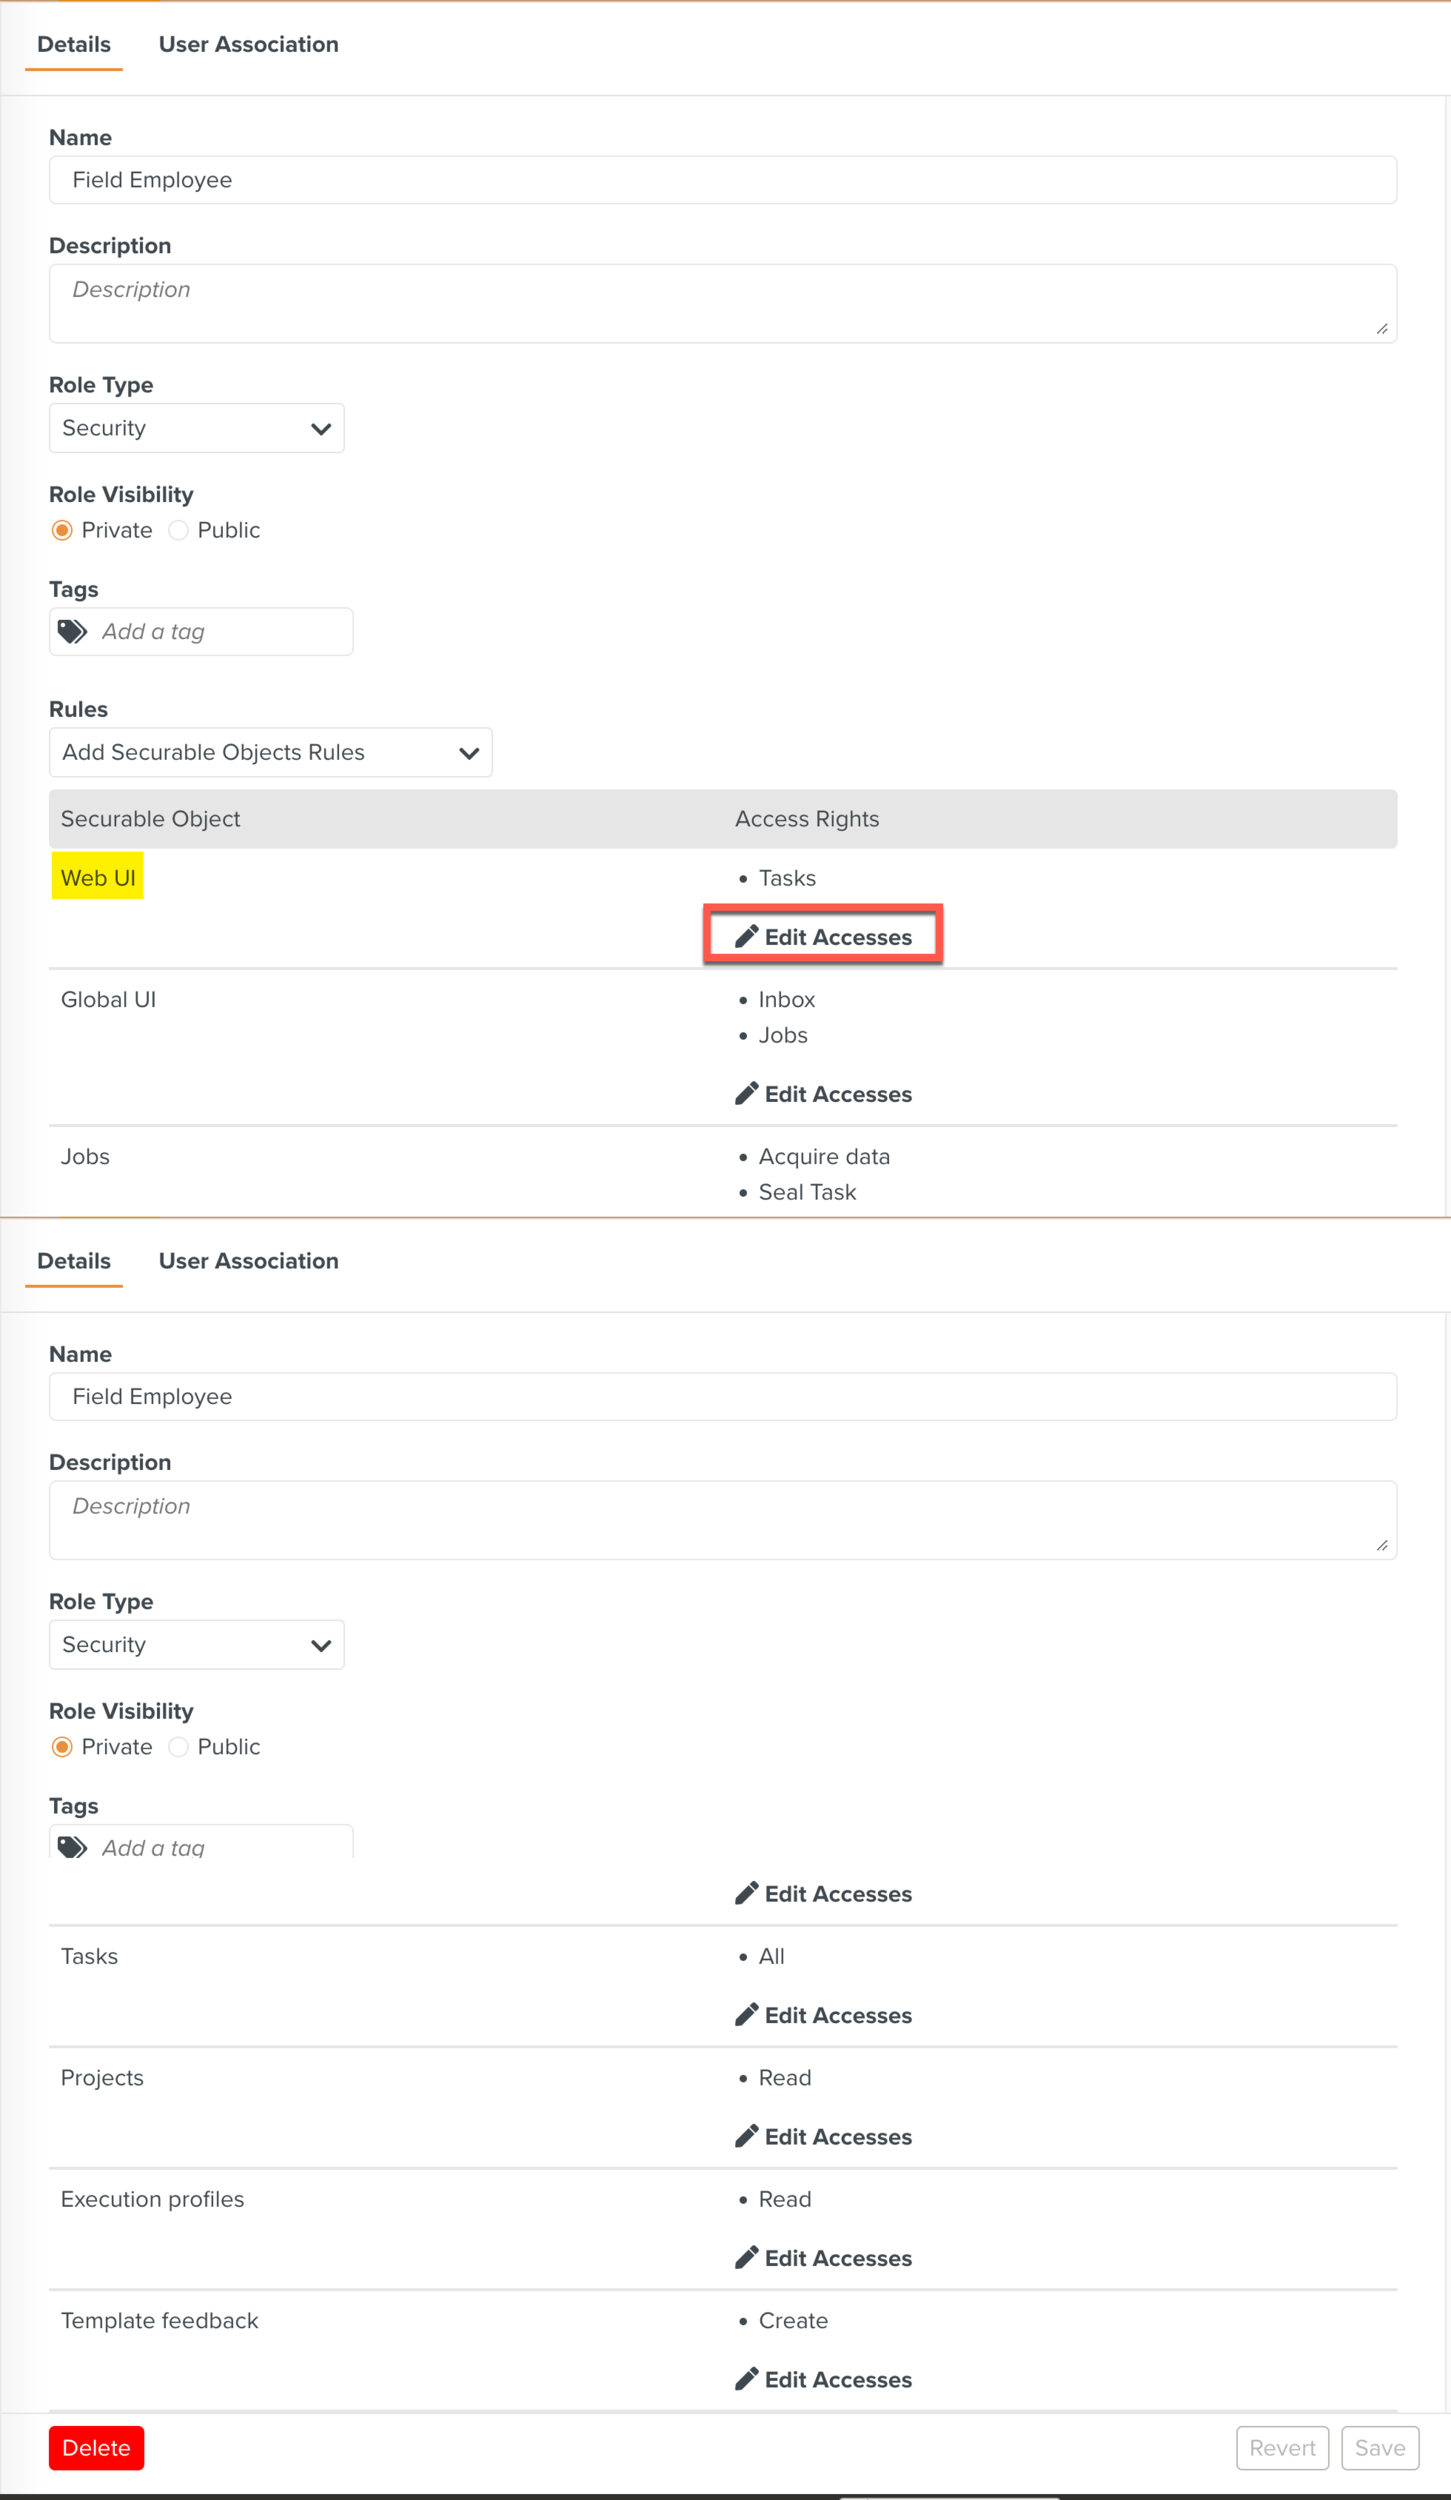This screenshot has width=1451, height=2500.
Task: Open the Details tab in the lower panel
Action: [74, 1260]
